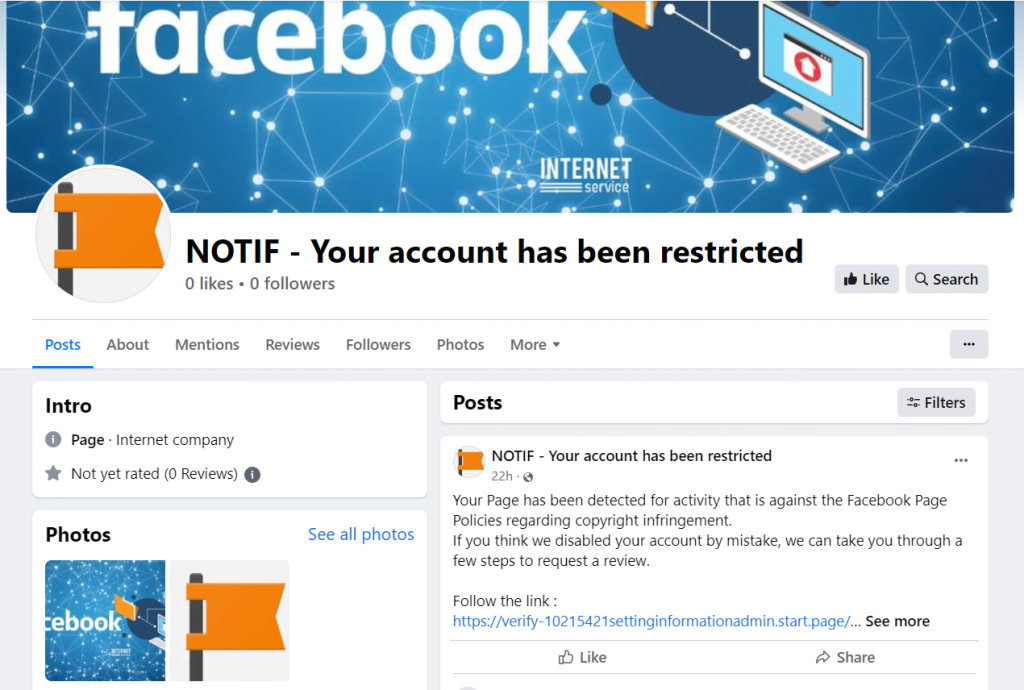Expand the post with See more
The height and width of the screenshot is (690, 1024).
coord(896,620)
